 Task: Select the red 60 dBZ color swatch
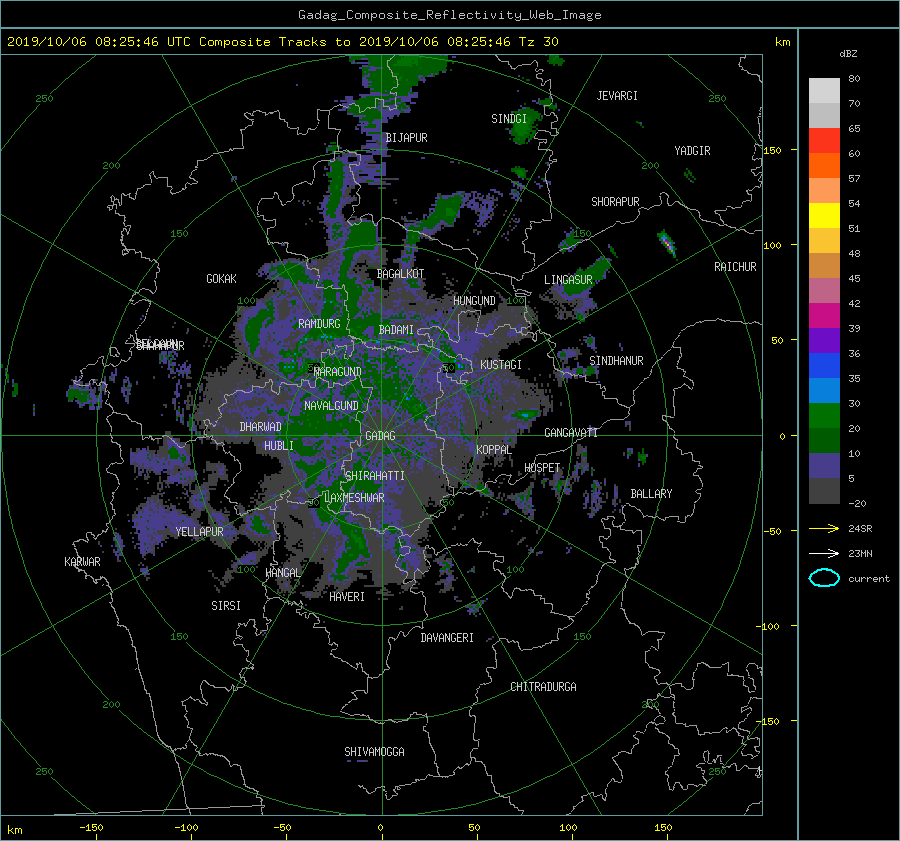click(824, 140)
